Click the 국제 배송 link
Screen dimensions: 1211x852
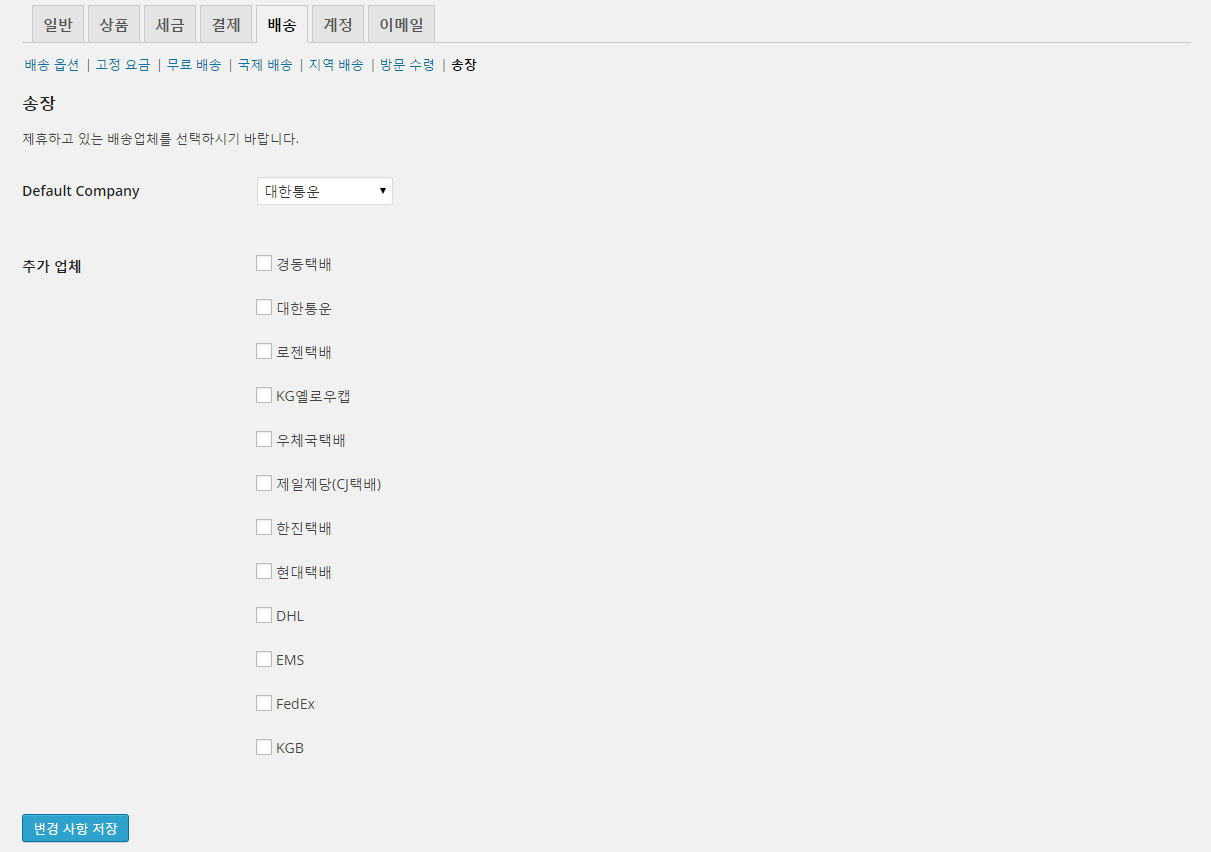click(265, 65)
